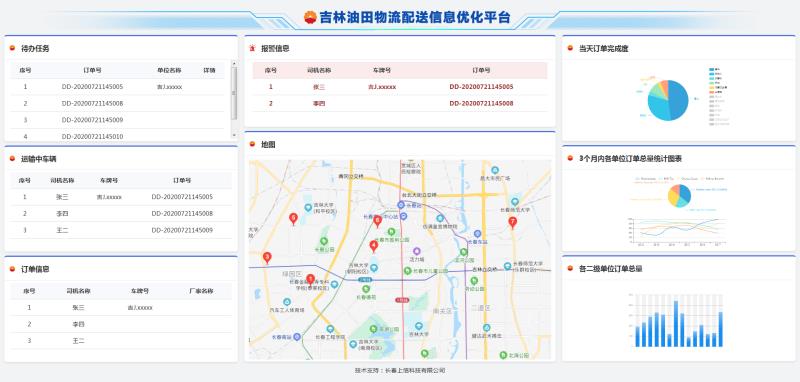Click scroll-down arrow in 待办任务 list

[x=234, y=135]
